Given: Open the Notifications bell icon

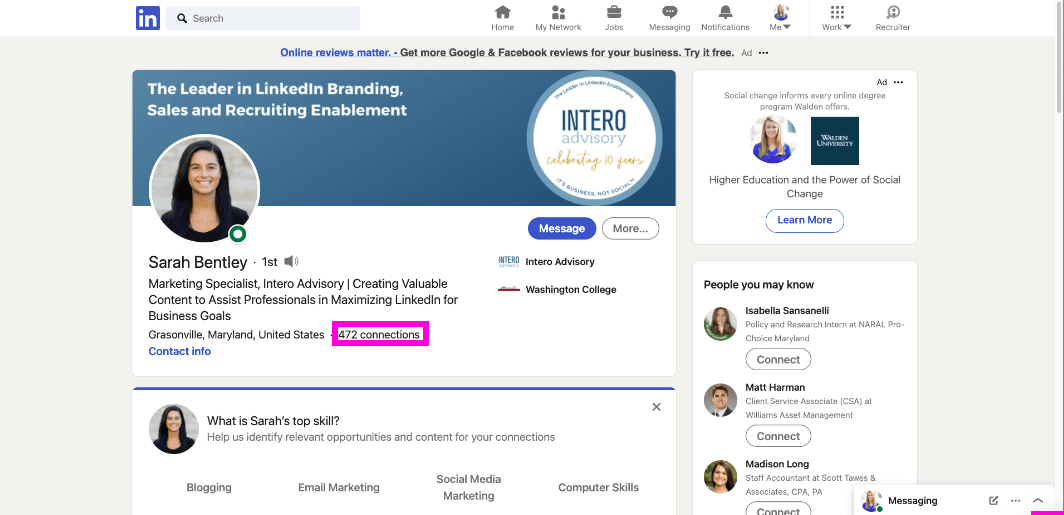Looking at the screenshot, I should (x=725, y=18).
